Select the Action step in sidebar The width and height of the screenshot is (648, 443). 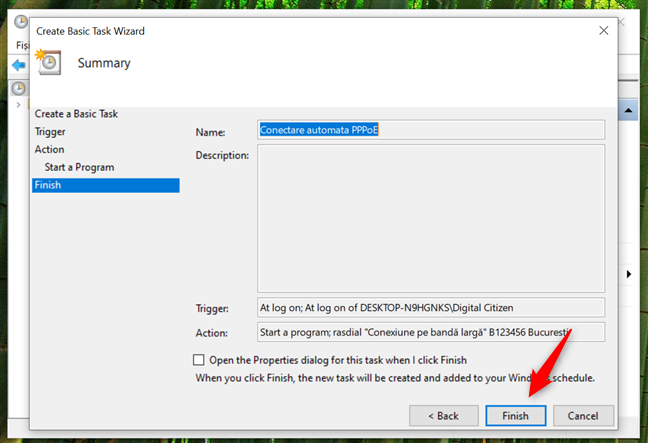pyautogui.click(x=49, y=150)
